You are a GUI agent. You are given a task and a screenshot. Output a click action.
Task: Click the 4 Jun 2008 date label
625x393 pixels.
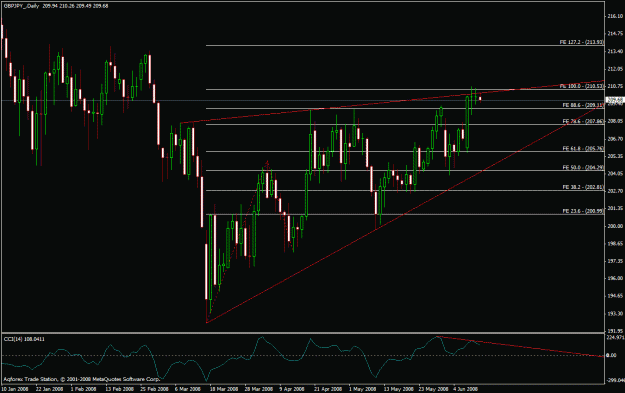click(466, 389)
